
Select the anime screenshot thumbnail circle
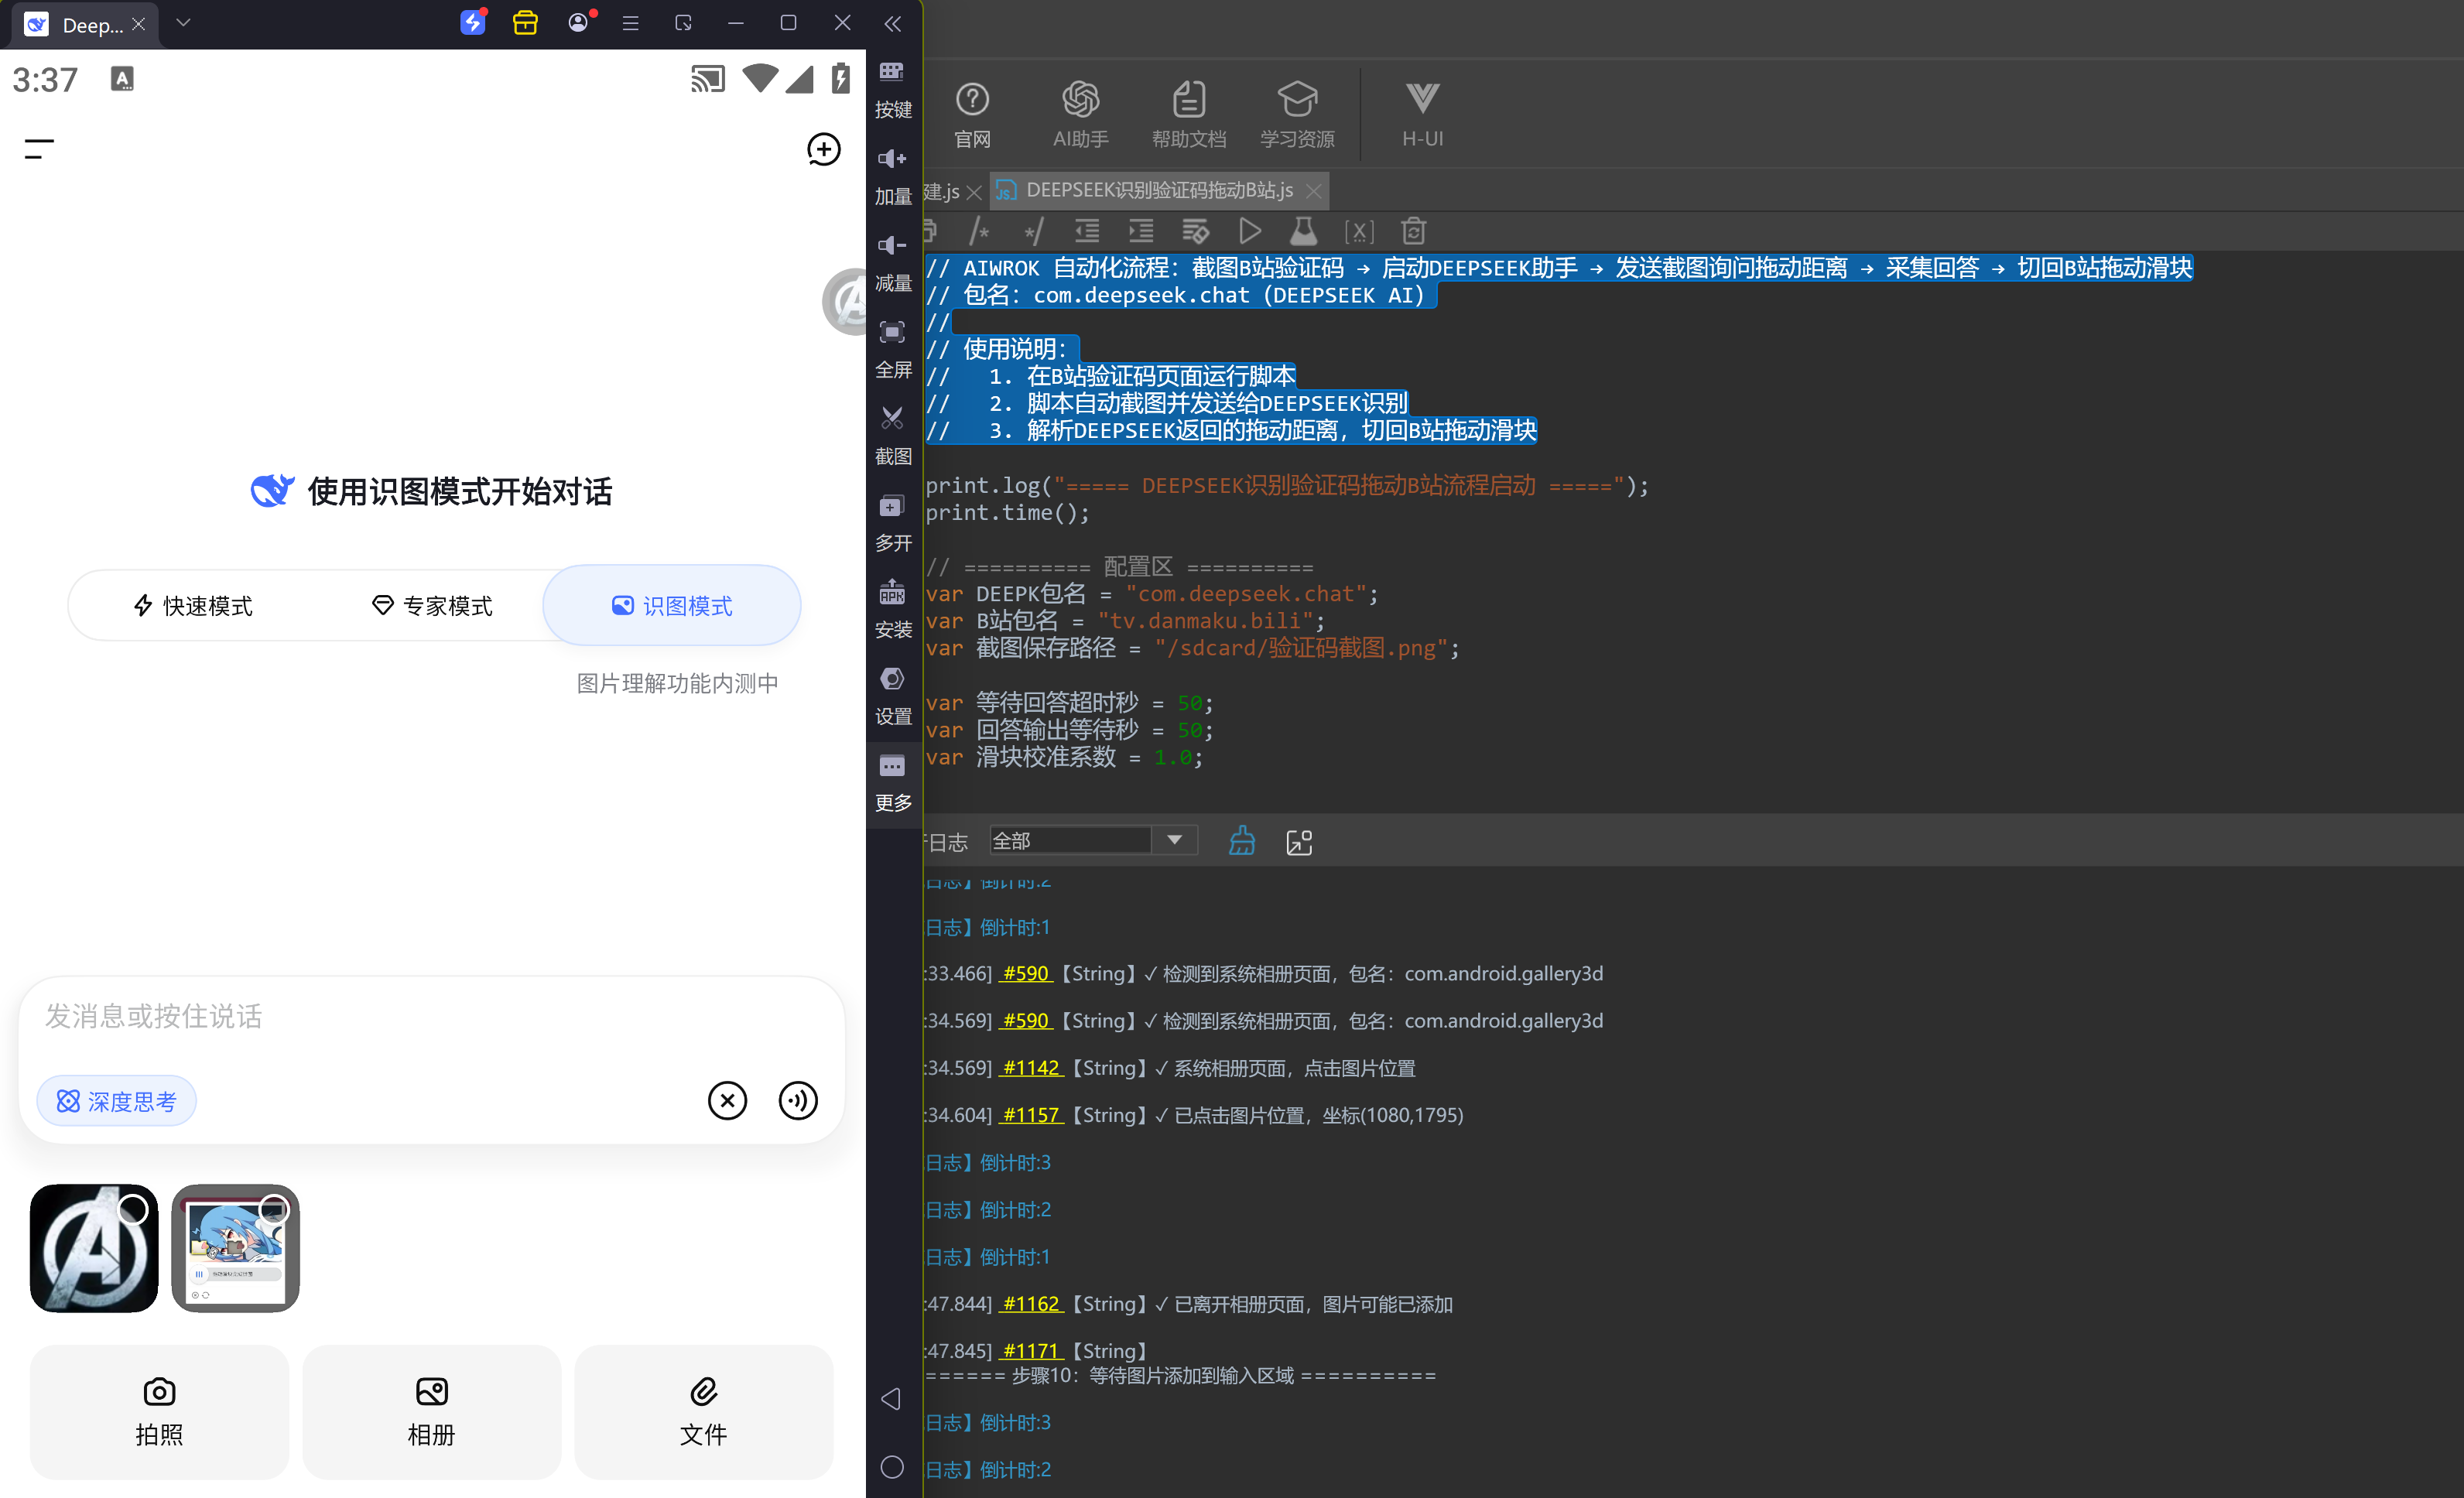273,1210
